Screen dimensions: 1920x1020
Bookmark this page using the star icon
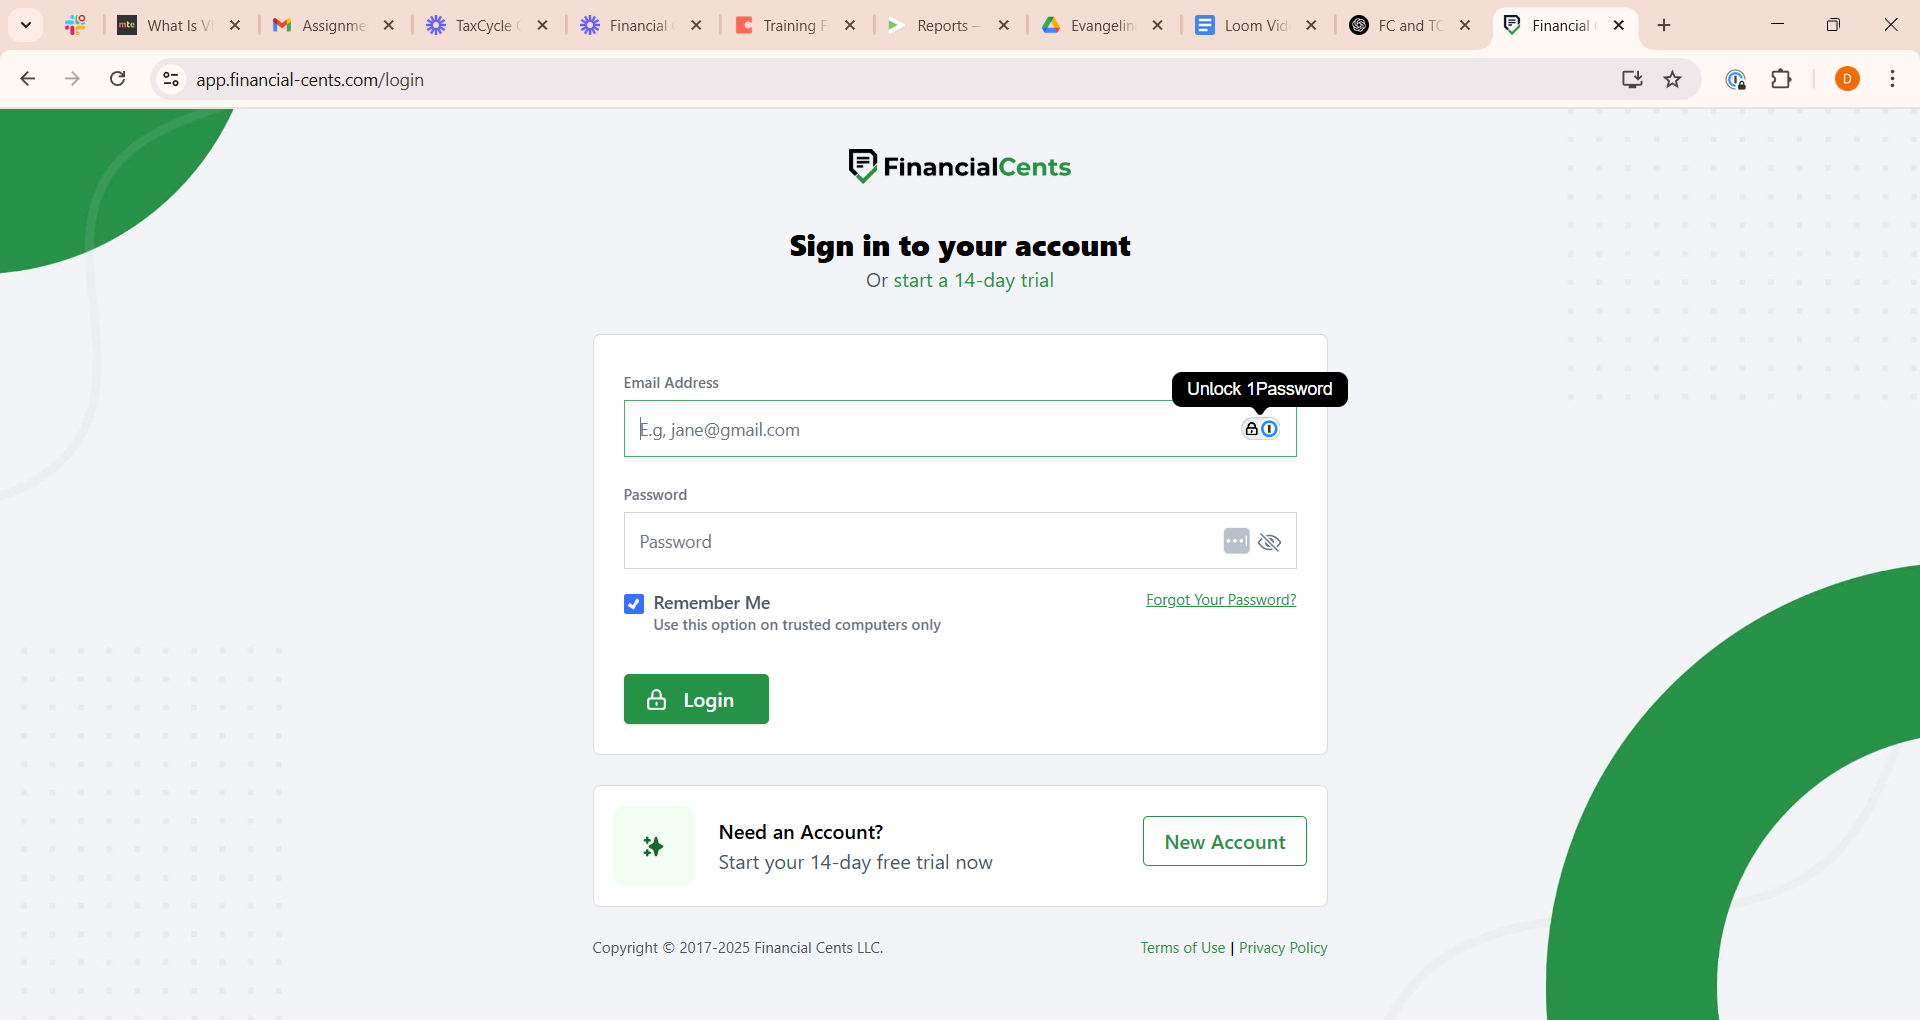(1673, 79)
